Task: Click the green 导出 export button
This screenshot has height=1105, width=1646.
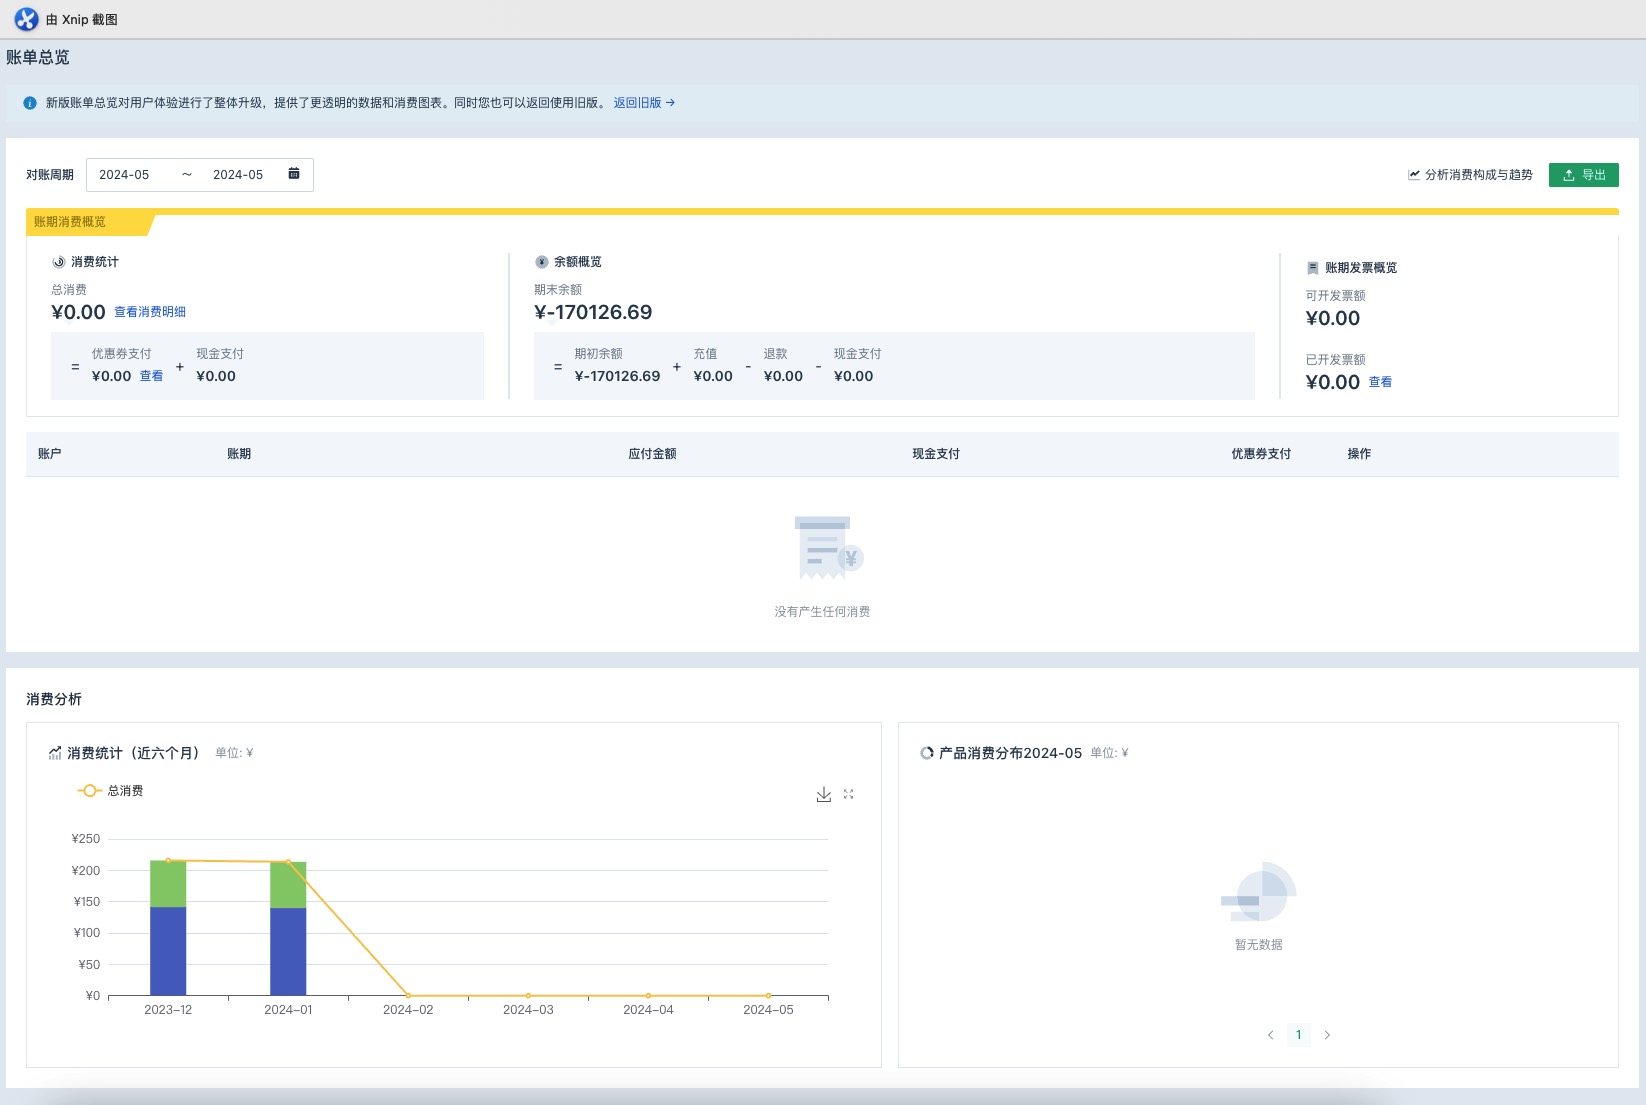Action: point(1583,175)
